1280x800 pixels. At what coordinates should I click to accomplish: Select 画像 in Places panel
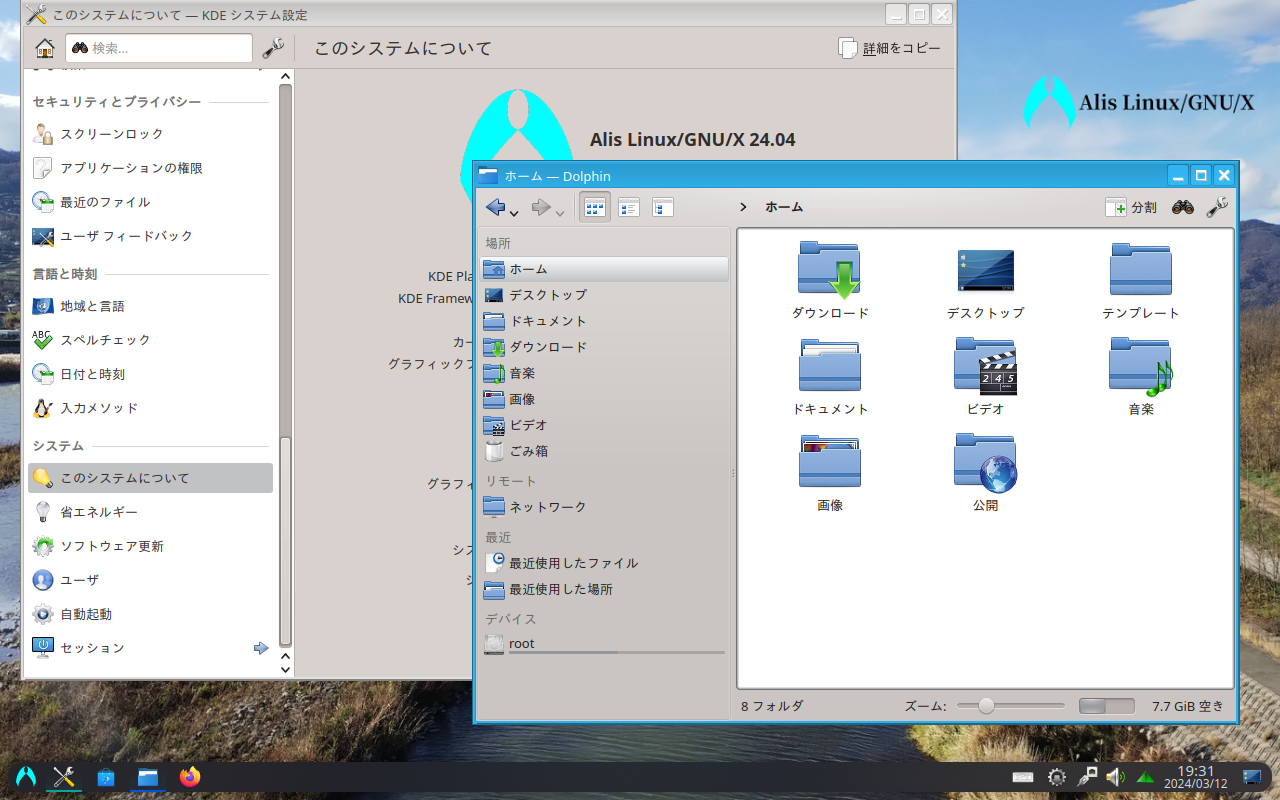tap(604, 399)
